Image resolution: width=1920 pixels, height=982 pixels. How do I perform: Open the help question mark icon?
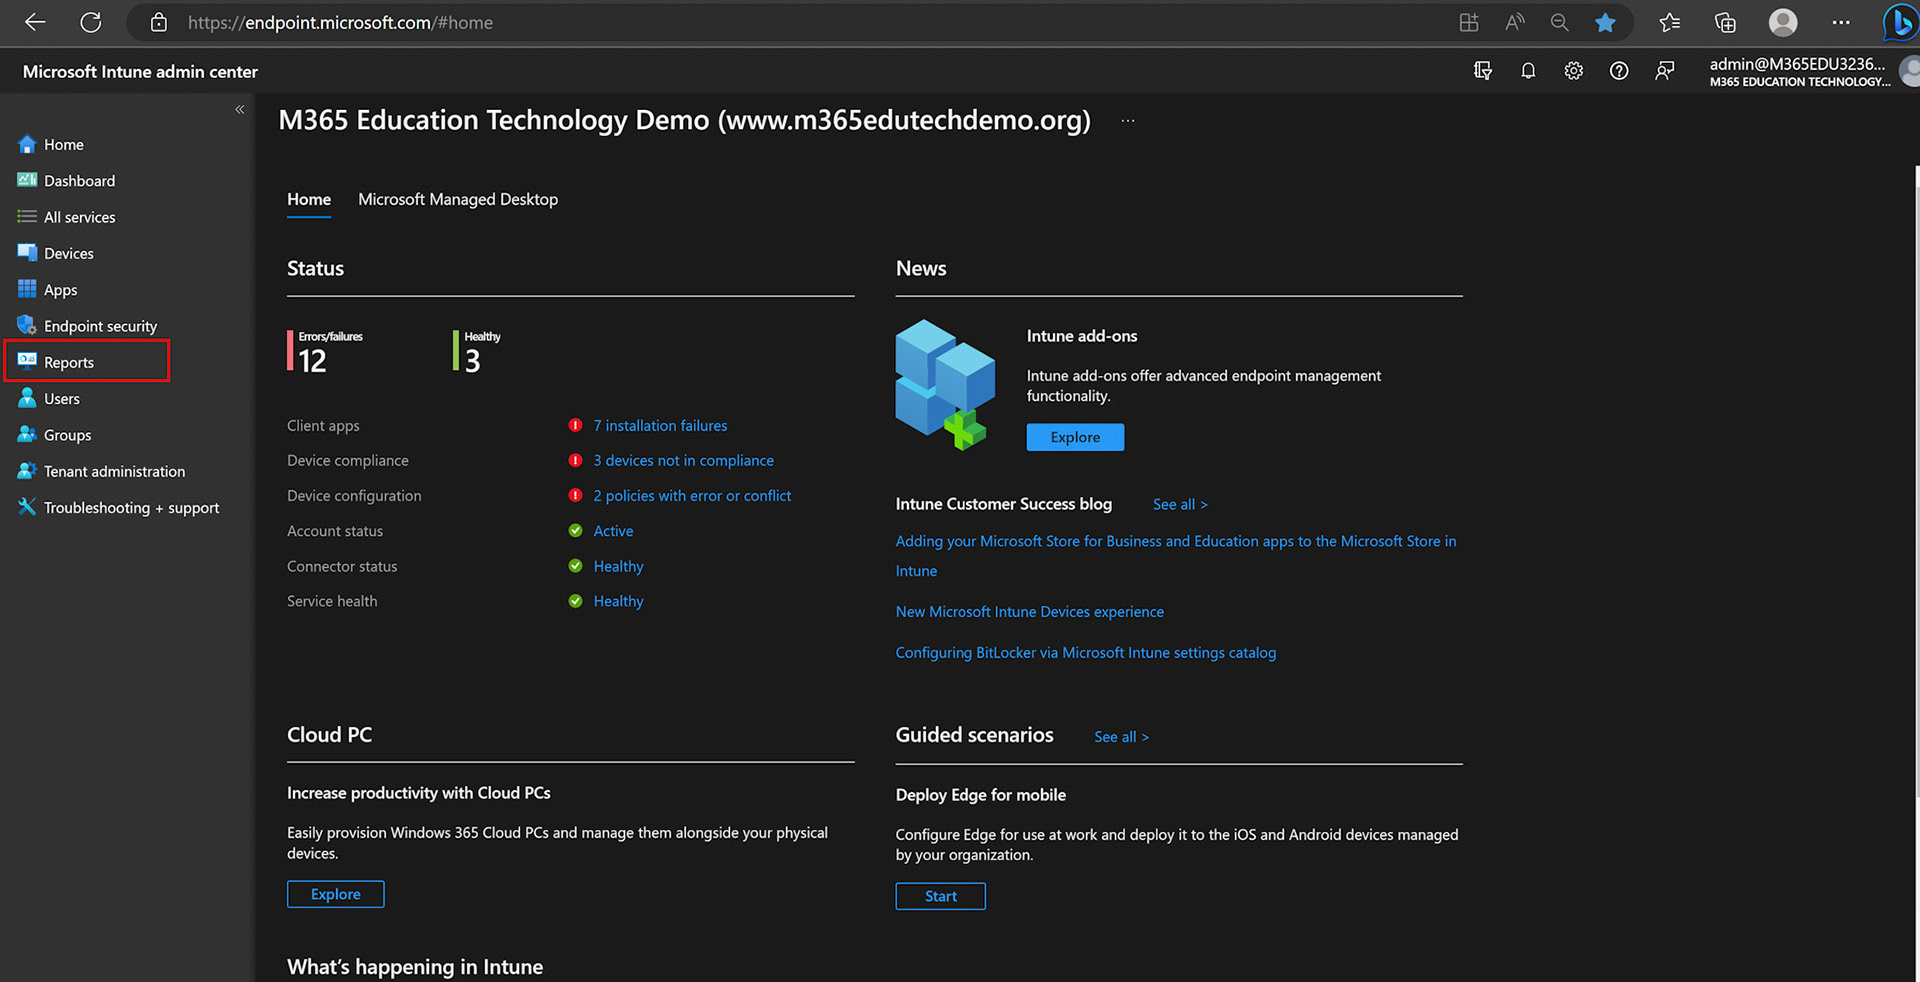point(1619,70)
